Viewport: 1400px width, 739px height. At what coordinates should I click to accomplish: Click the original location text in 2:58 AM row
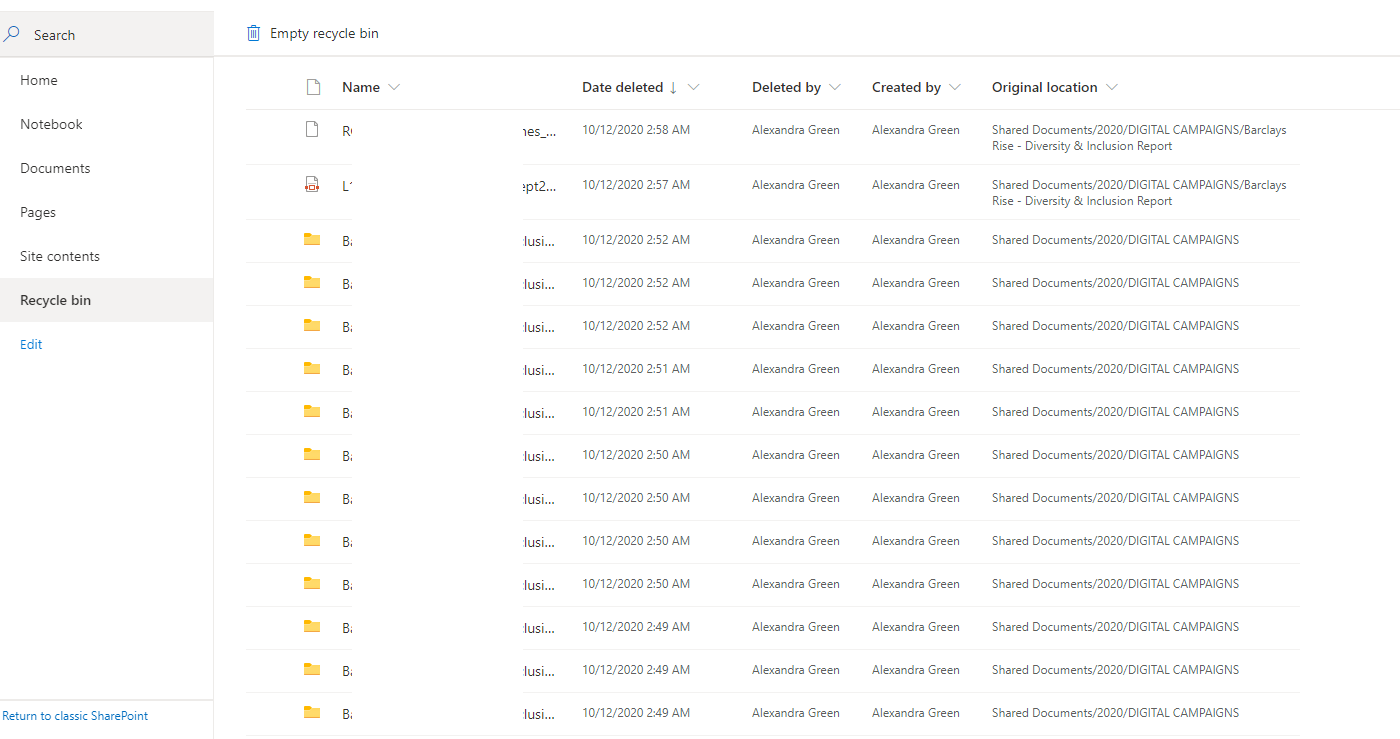1139,138
